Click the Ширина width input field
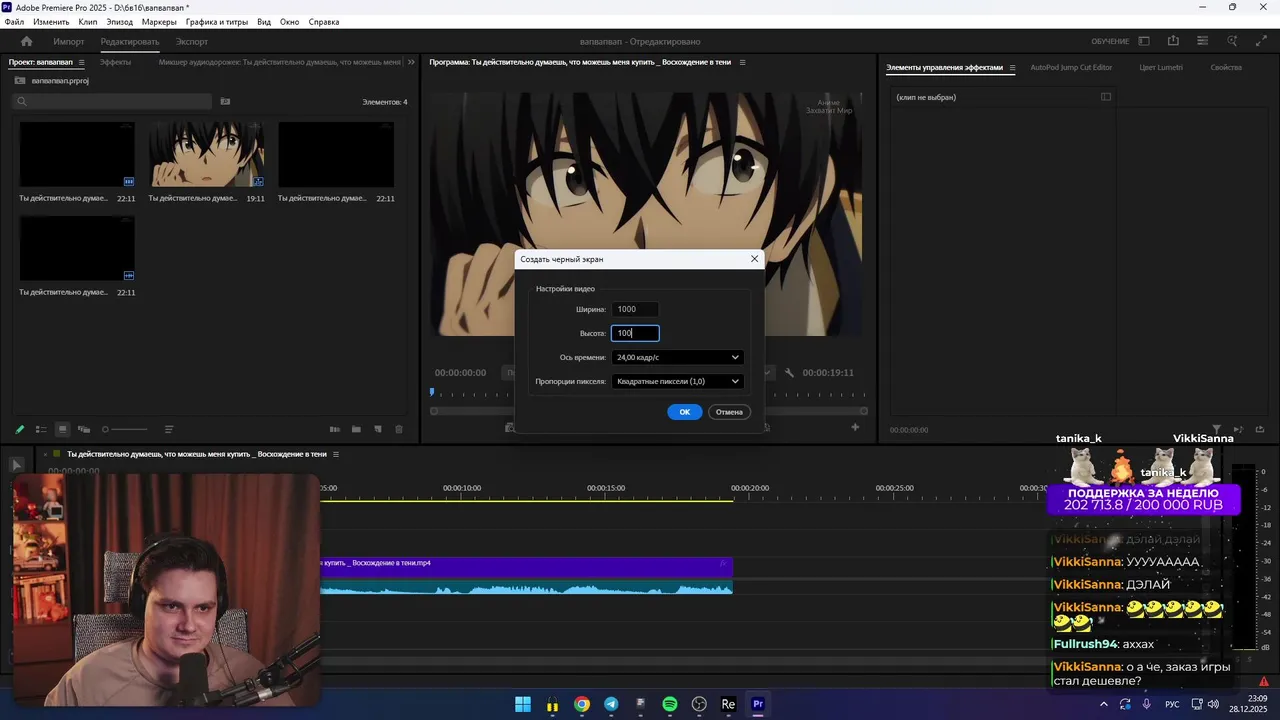Viewport: 1280px width, 720px height. click(x=635, y=309)
